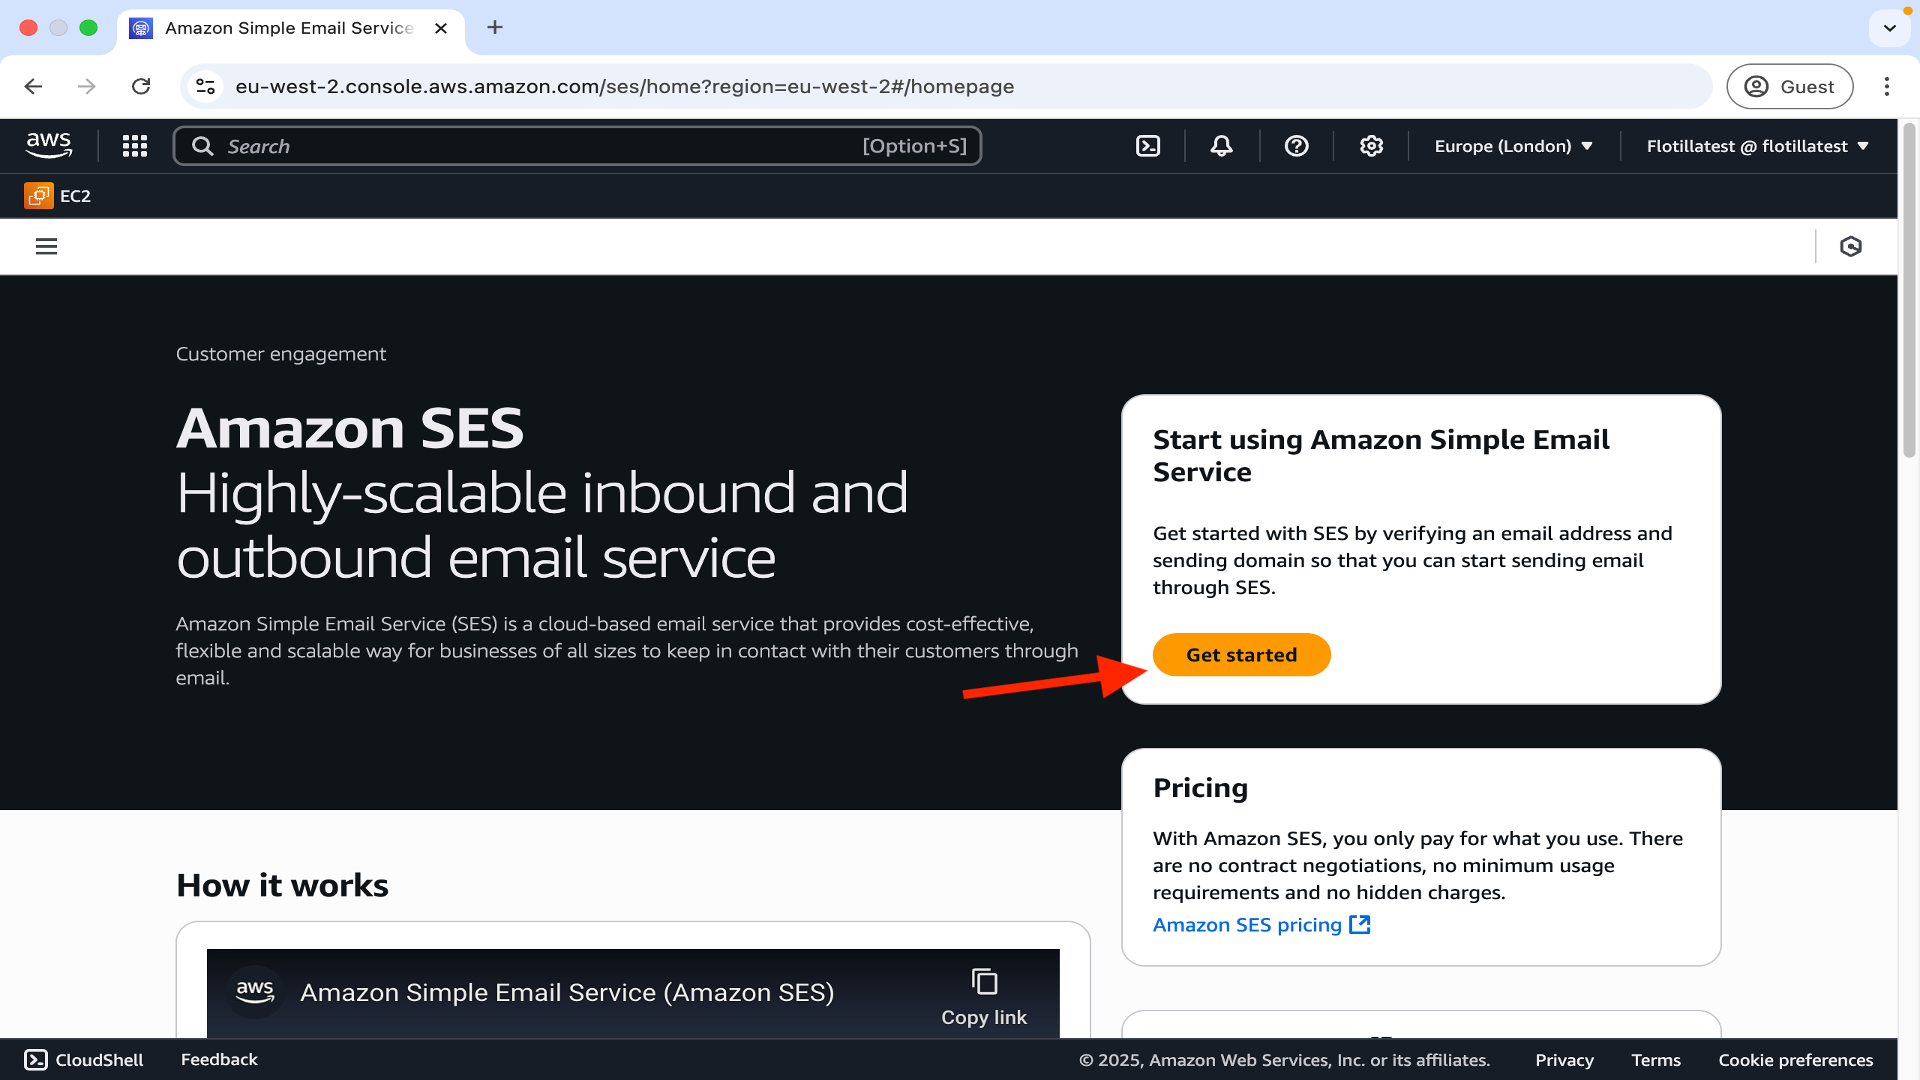Click the hexagon panel icon at right
1920x1080 pixels.
click(x=1851, y=246)
